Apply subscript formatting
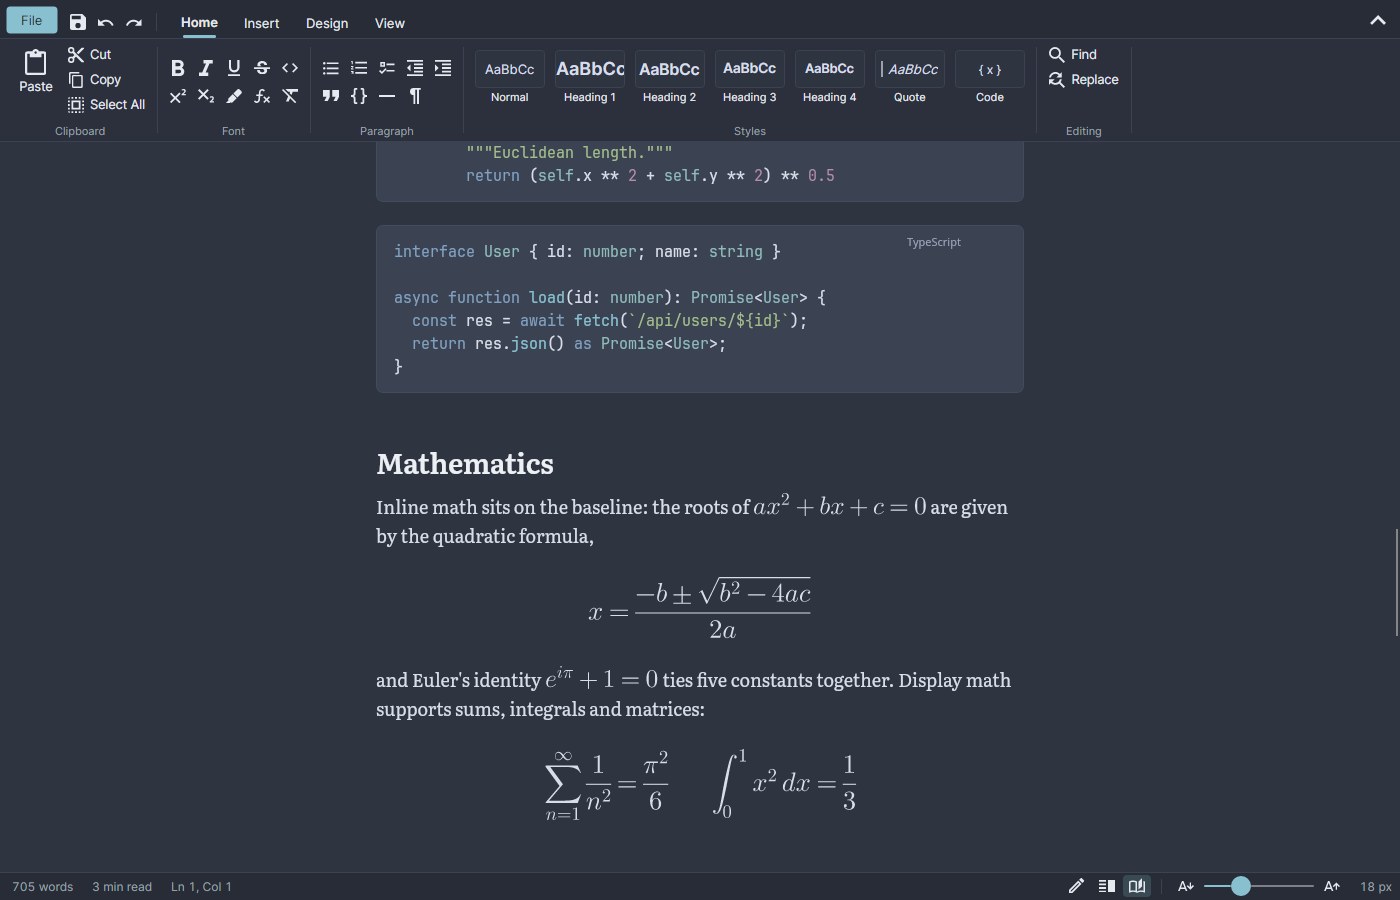 pos(206,96)
